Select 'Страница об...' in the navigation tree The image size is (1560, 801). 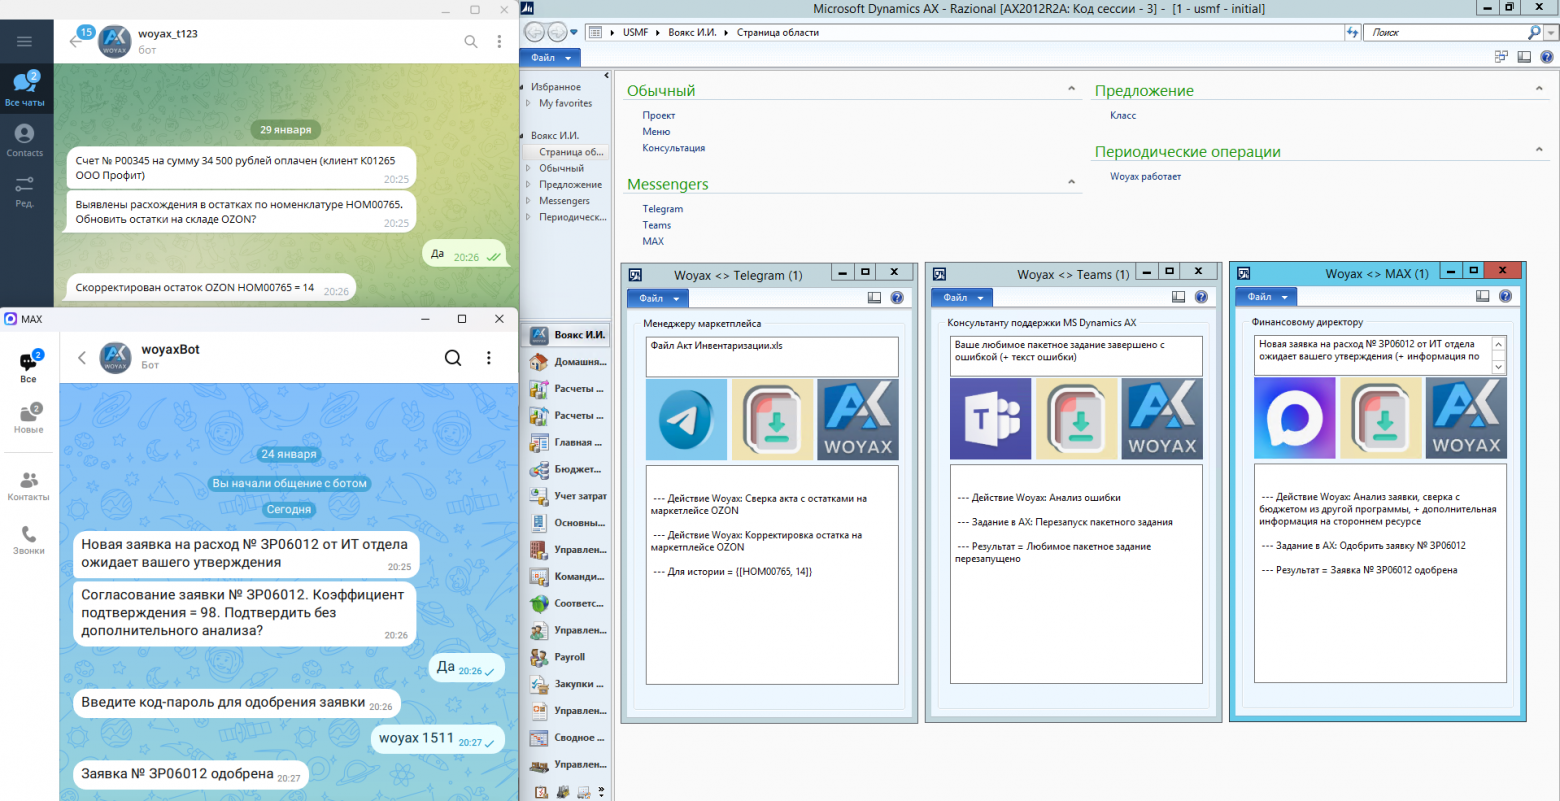566,152
